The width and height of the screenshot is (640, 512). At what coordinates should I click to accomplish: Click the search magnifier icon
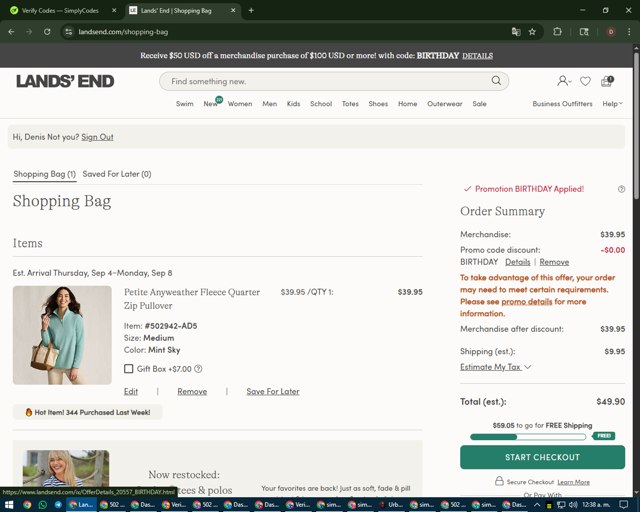496,80
